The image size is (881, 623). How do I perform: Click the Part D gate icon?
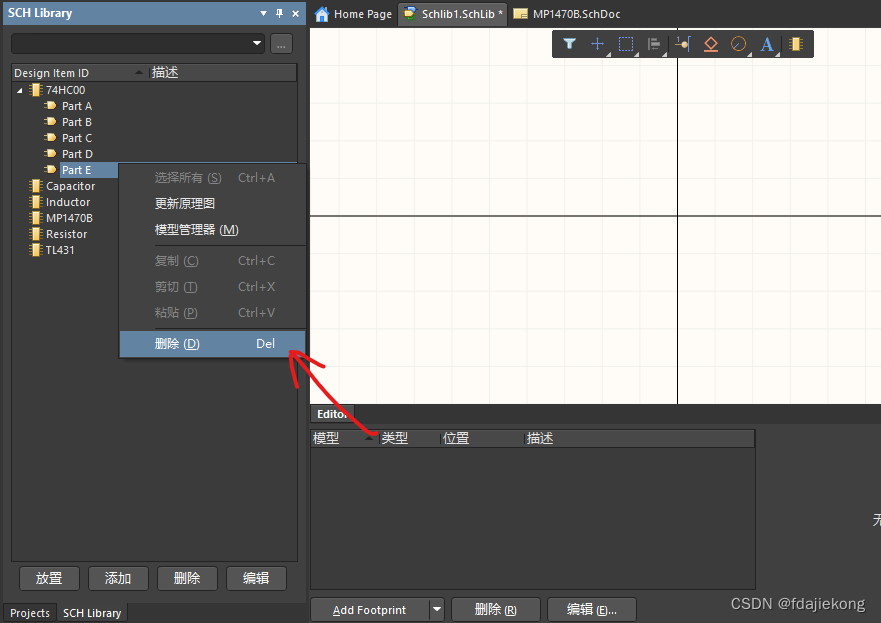coord(51,153)
